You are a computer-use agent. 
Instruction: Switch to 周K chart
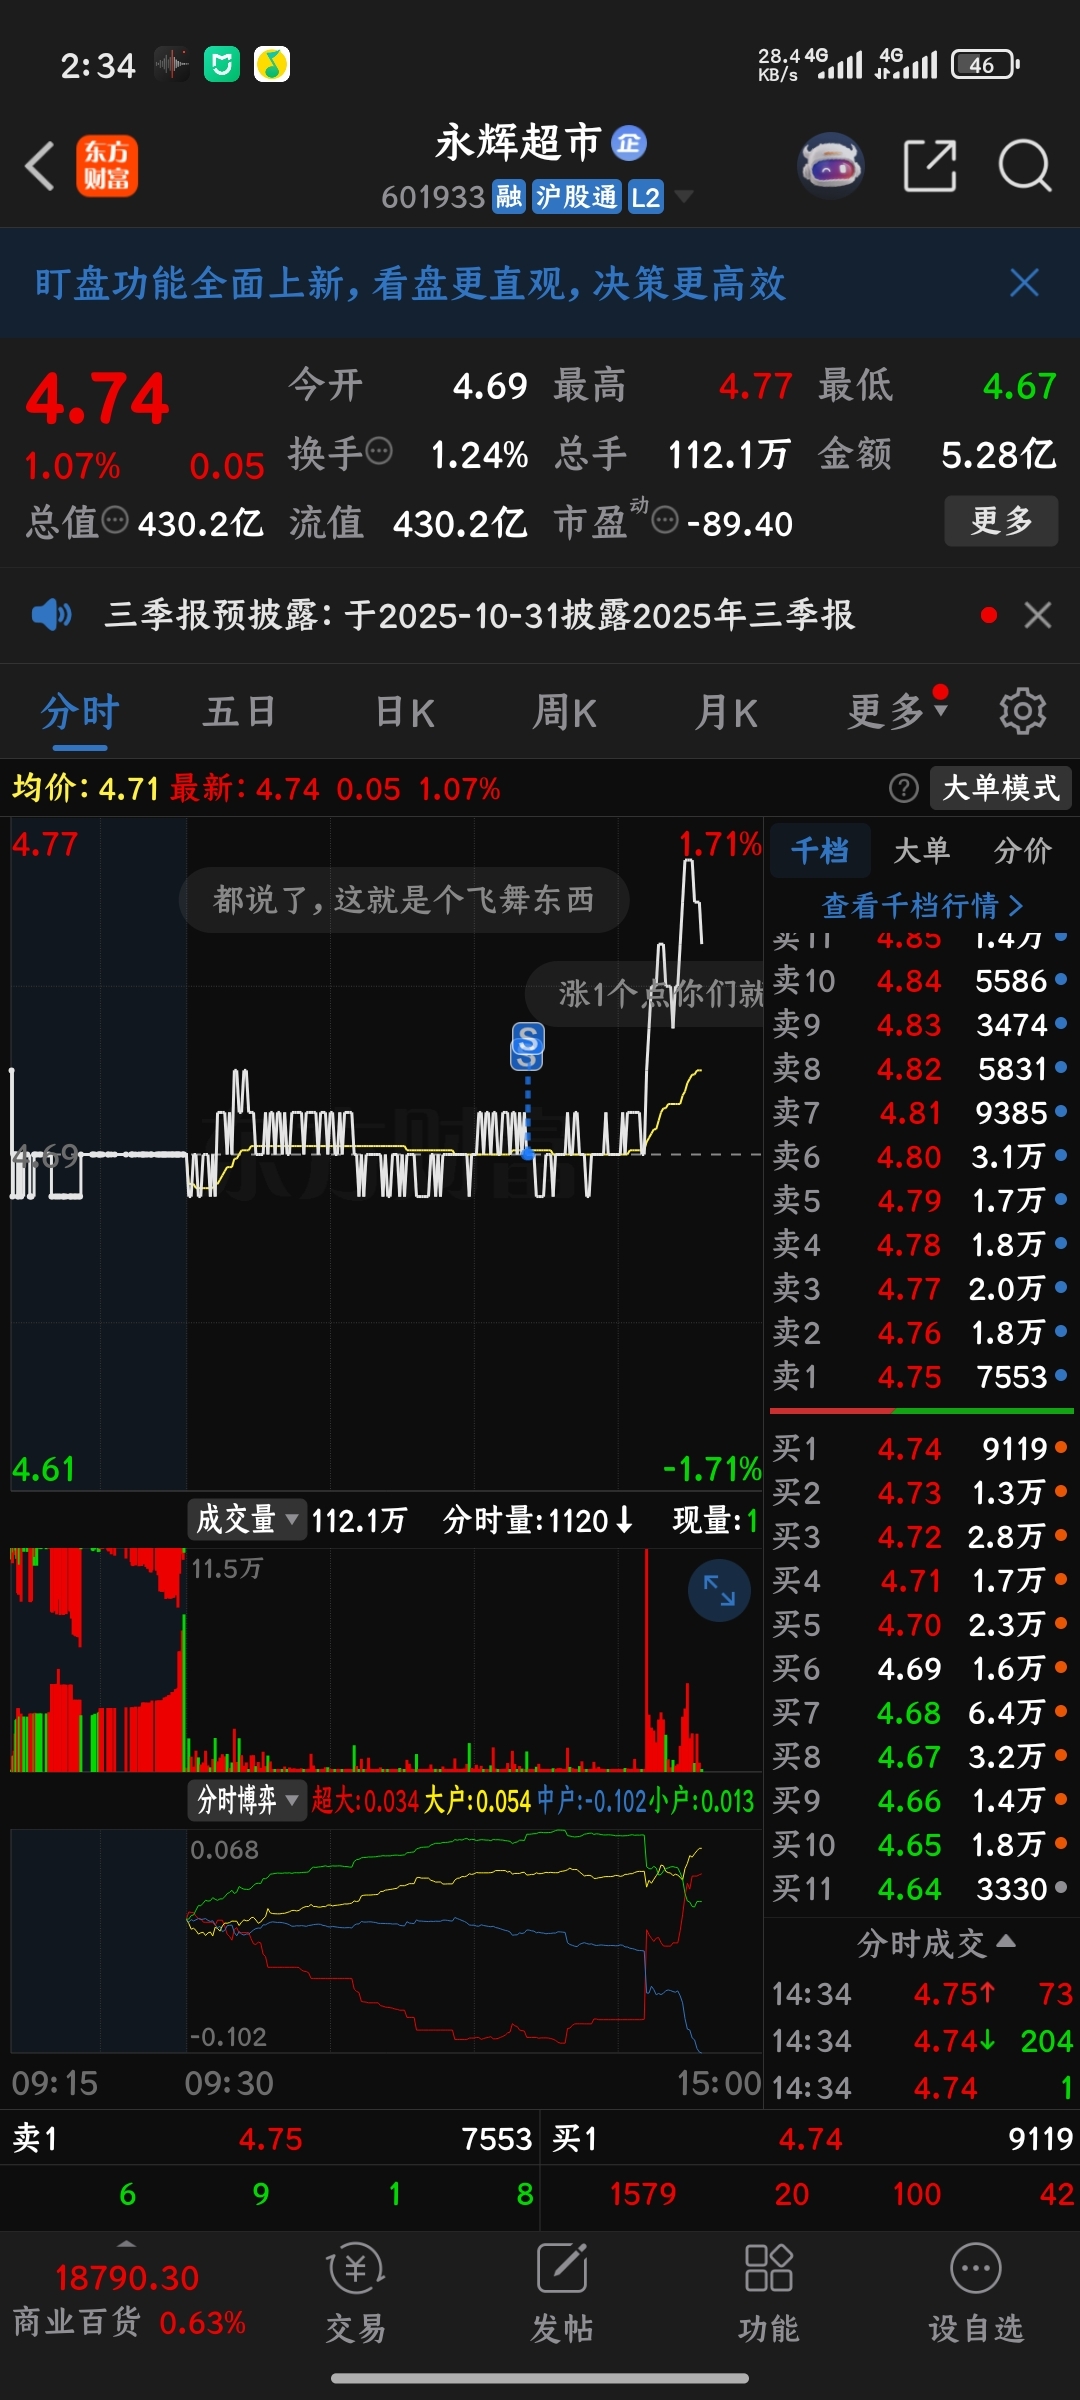(565, 712)
